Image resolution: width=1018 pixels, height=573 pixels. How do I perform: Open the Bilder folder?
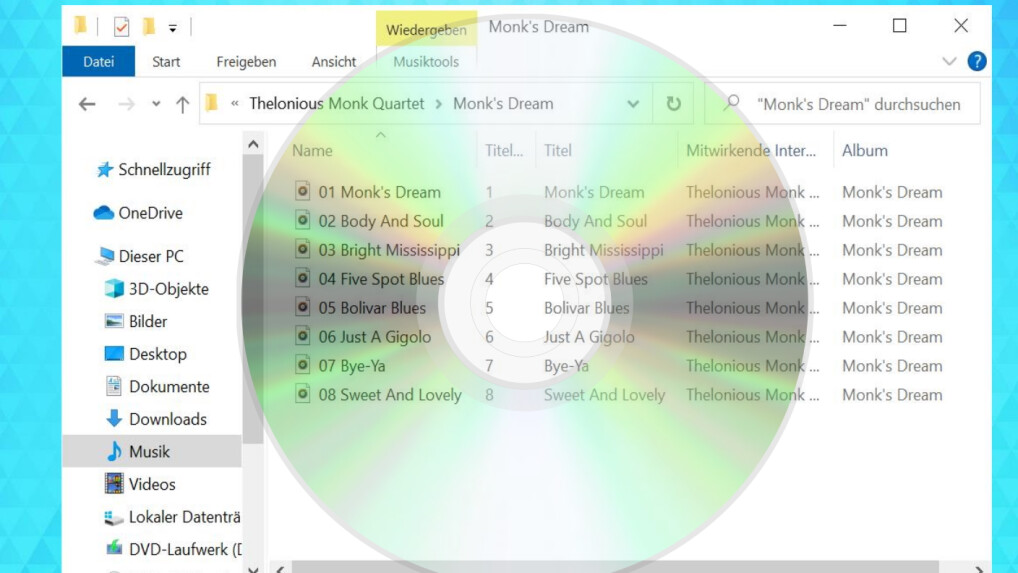[x=148, y=321]
